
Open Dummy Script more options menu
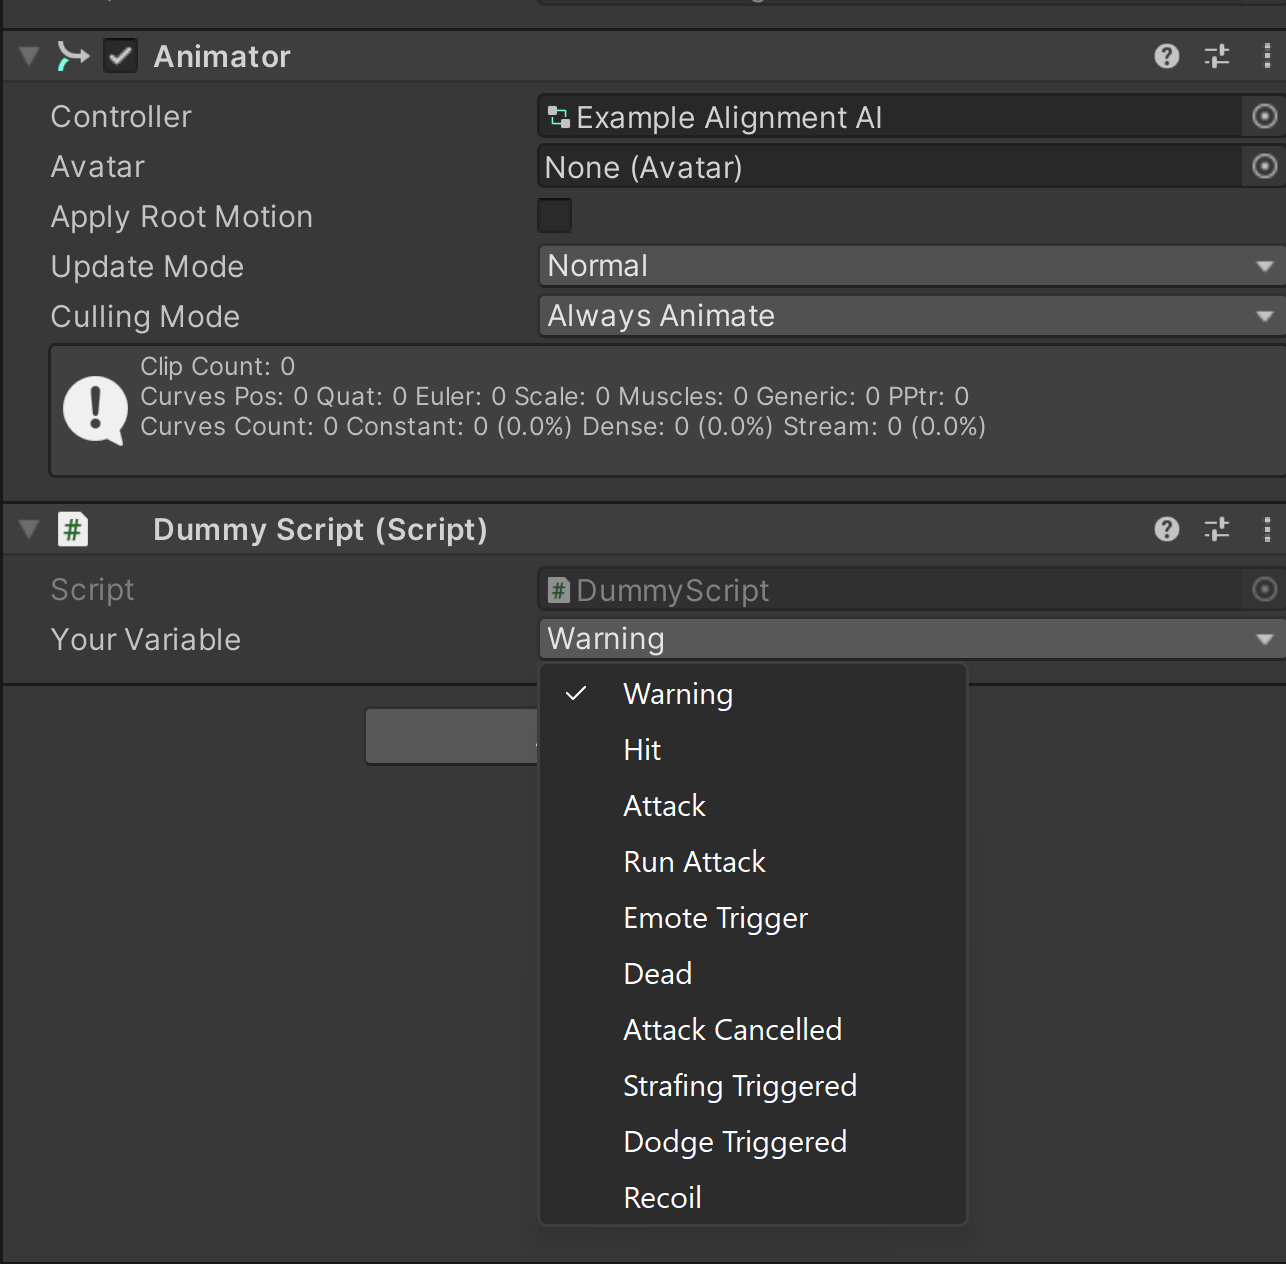pos(1267,529)
